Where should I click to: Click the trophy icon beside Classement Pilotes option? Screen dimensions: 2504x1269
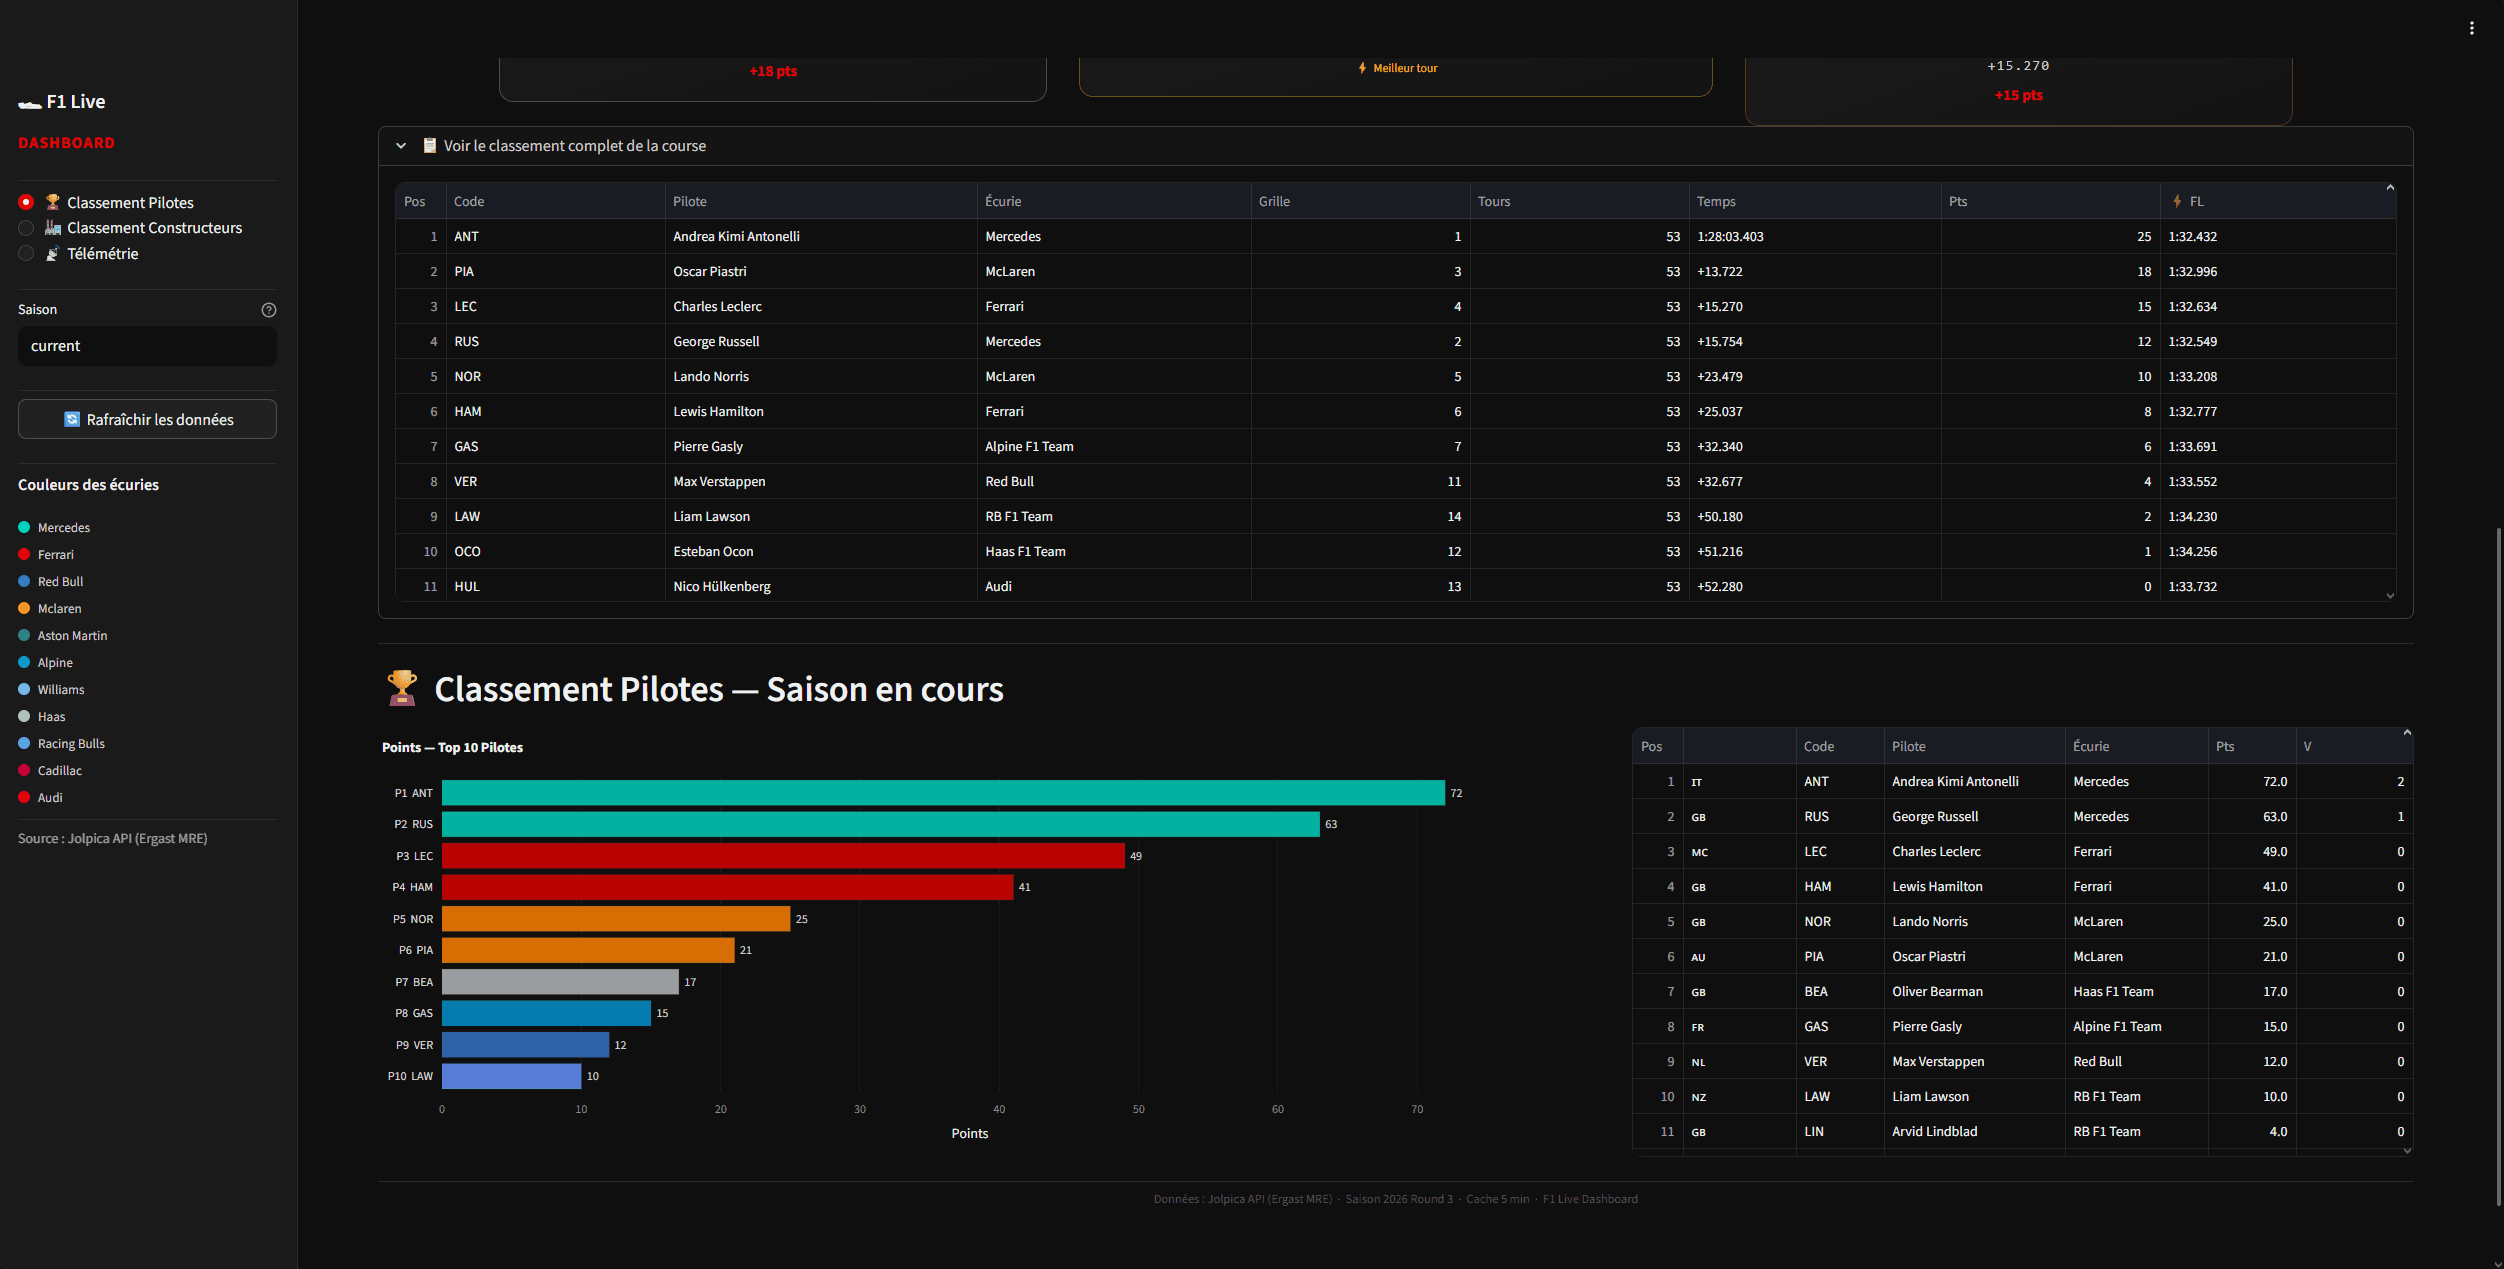pos(52,202)
